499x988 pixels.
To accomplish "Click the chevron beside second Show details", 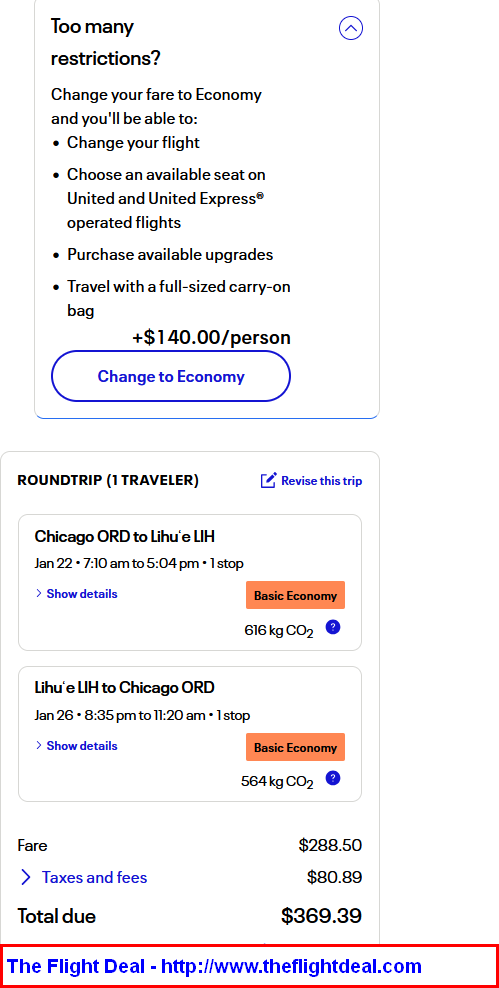I will [x=38, y=745].
